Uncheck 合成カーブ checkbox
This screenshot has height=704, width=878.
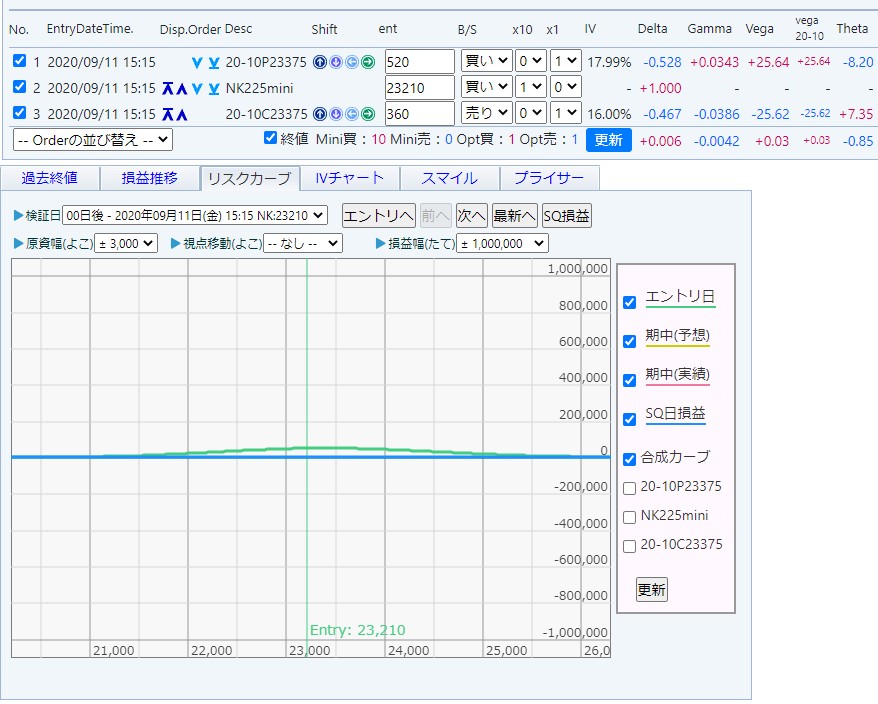click(629, 460)
